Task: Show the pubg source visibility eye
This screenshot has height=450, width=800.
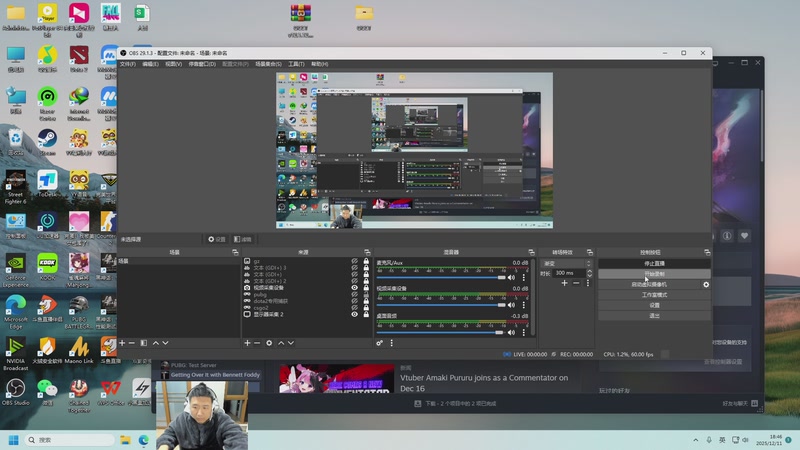Action: pyautogui.click(x=355, y=294)
